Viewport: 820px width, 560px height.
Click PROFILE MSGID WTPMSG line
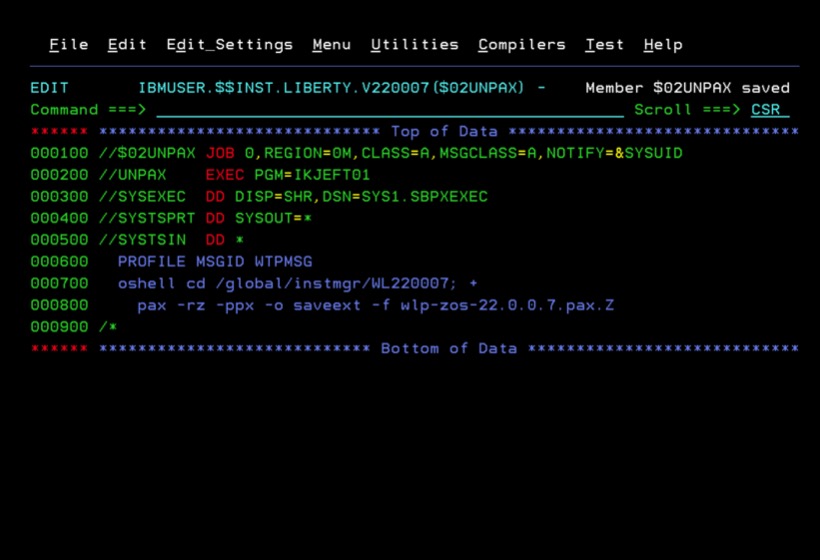[x=215, y=261]
